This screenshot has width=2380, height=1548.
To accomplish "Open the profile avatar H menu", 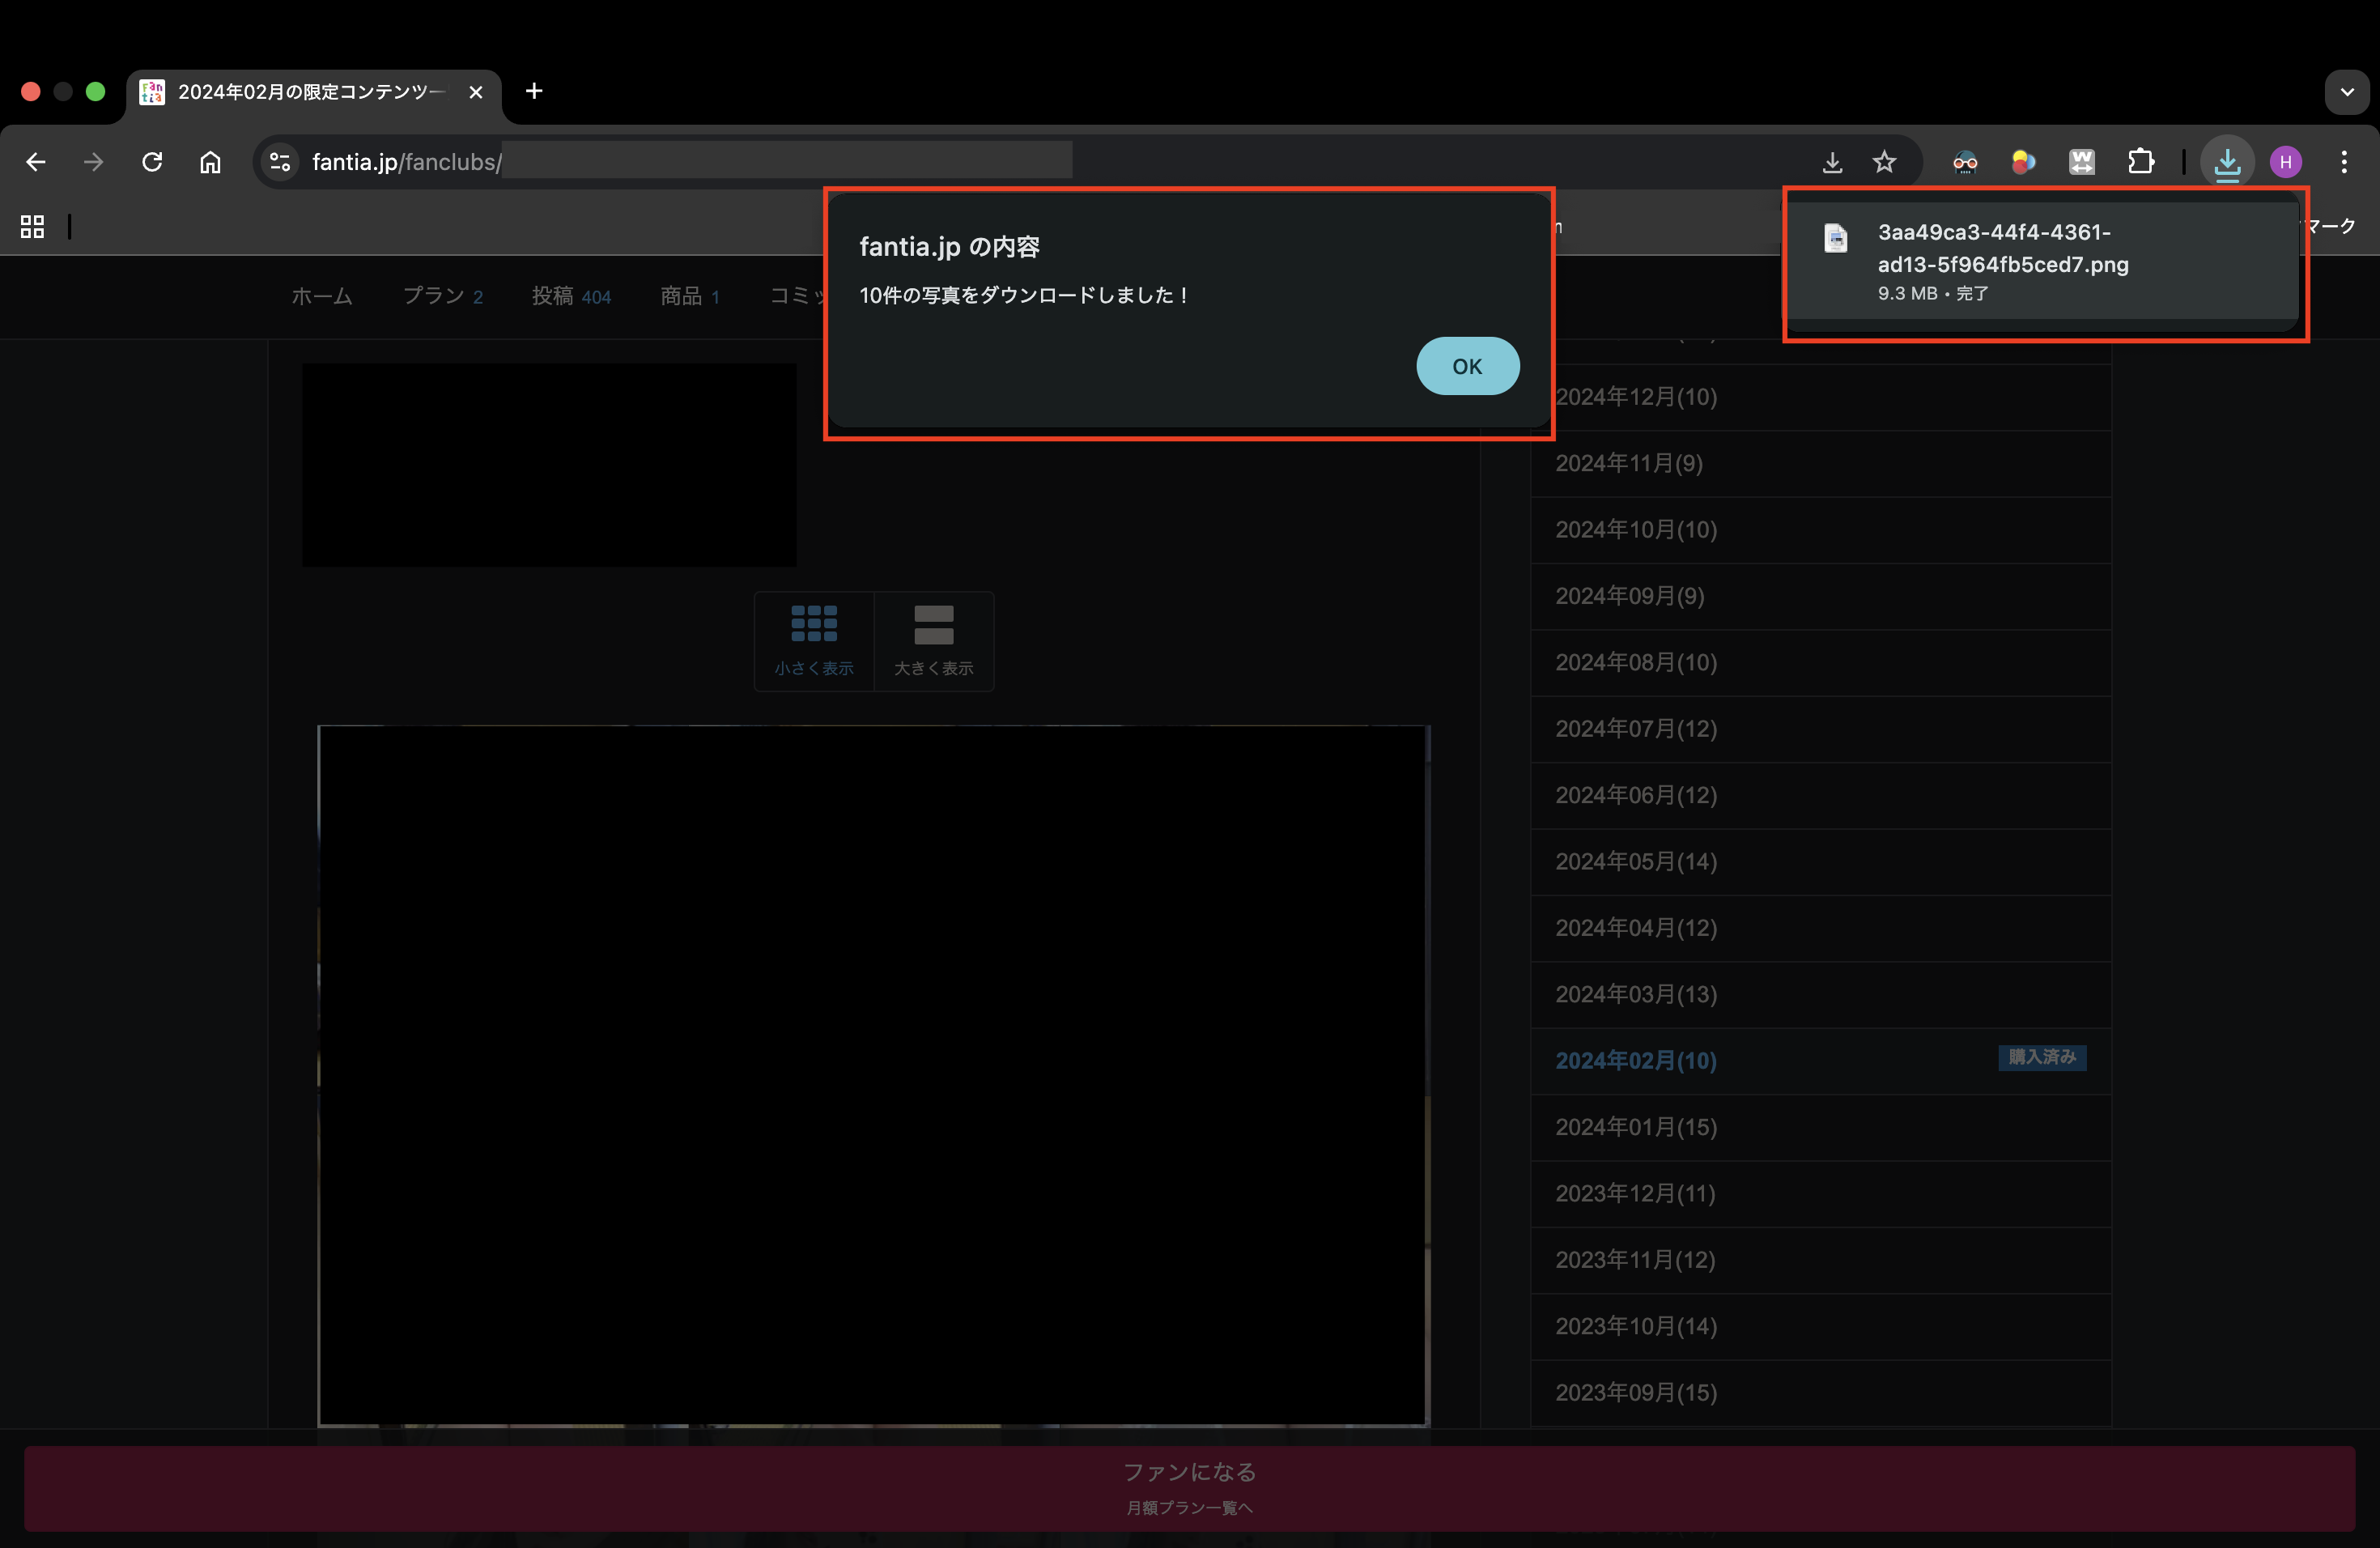I will 2285,162.
